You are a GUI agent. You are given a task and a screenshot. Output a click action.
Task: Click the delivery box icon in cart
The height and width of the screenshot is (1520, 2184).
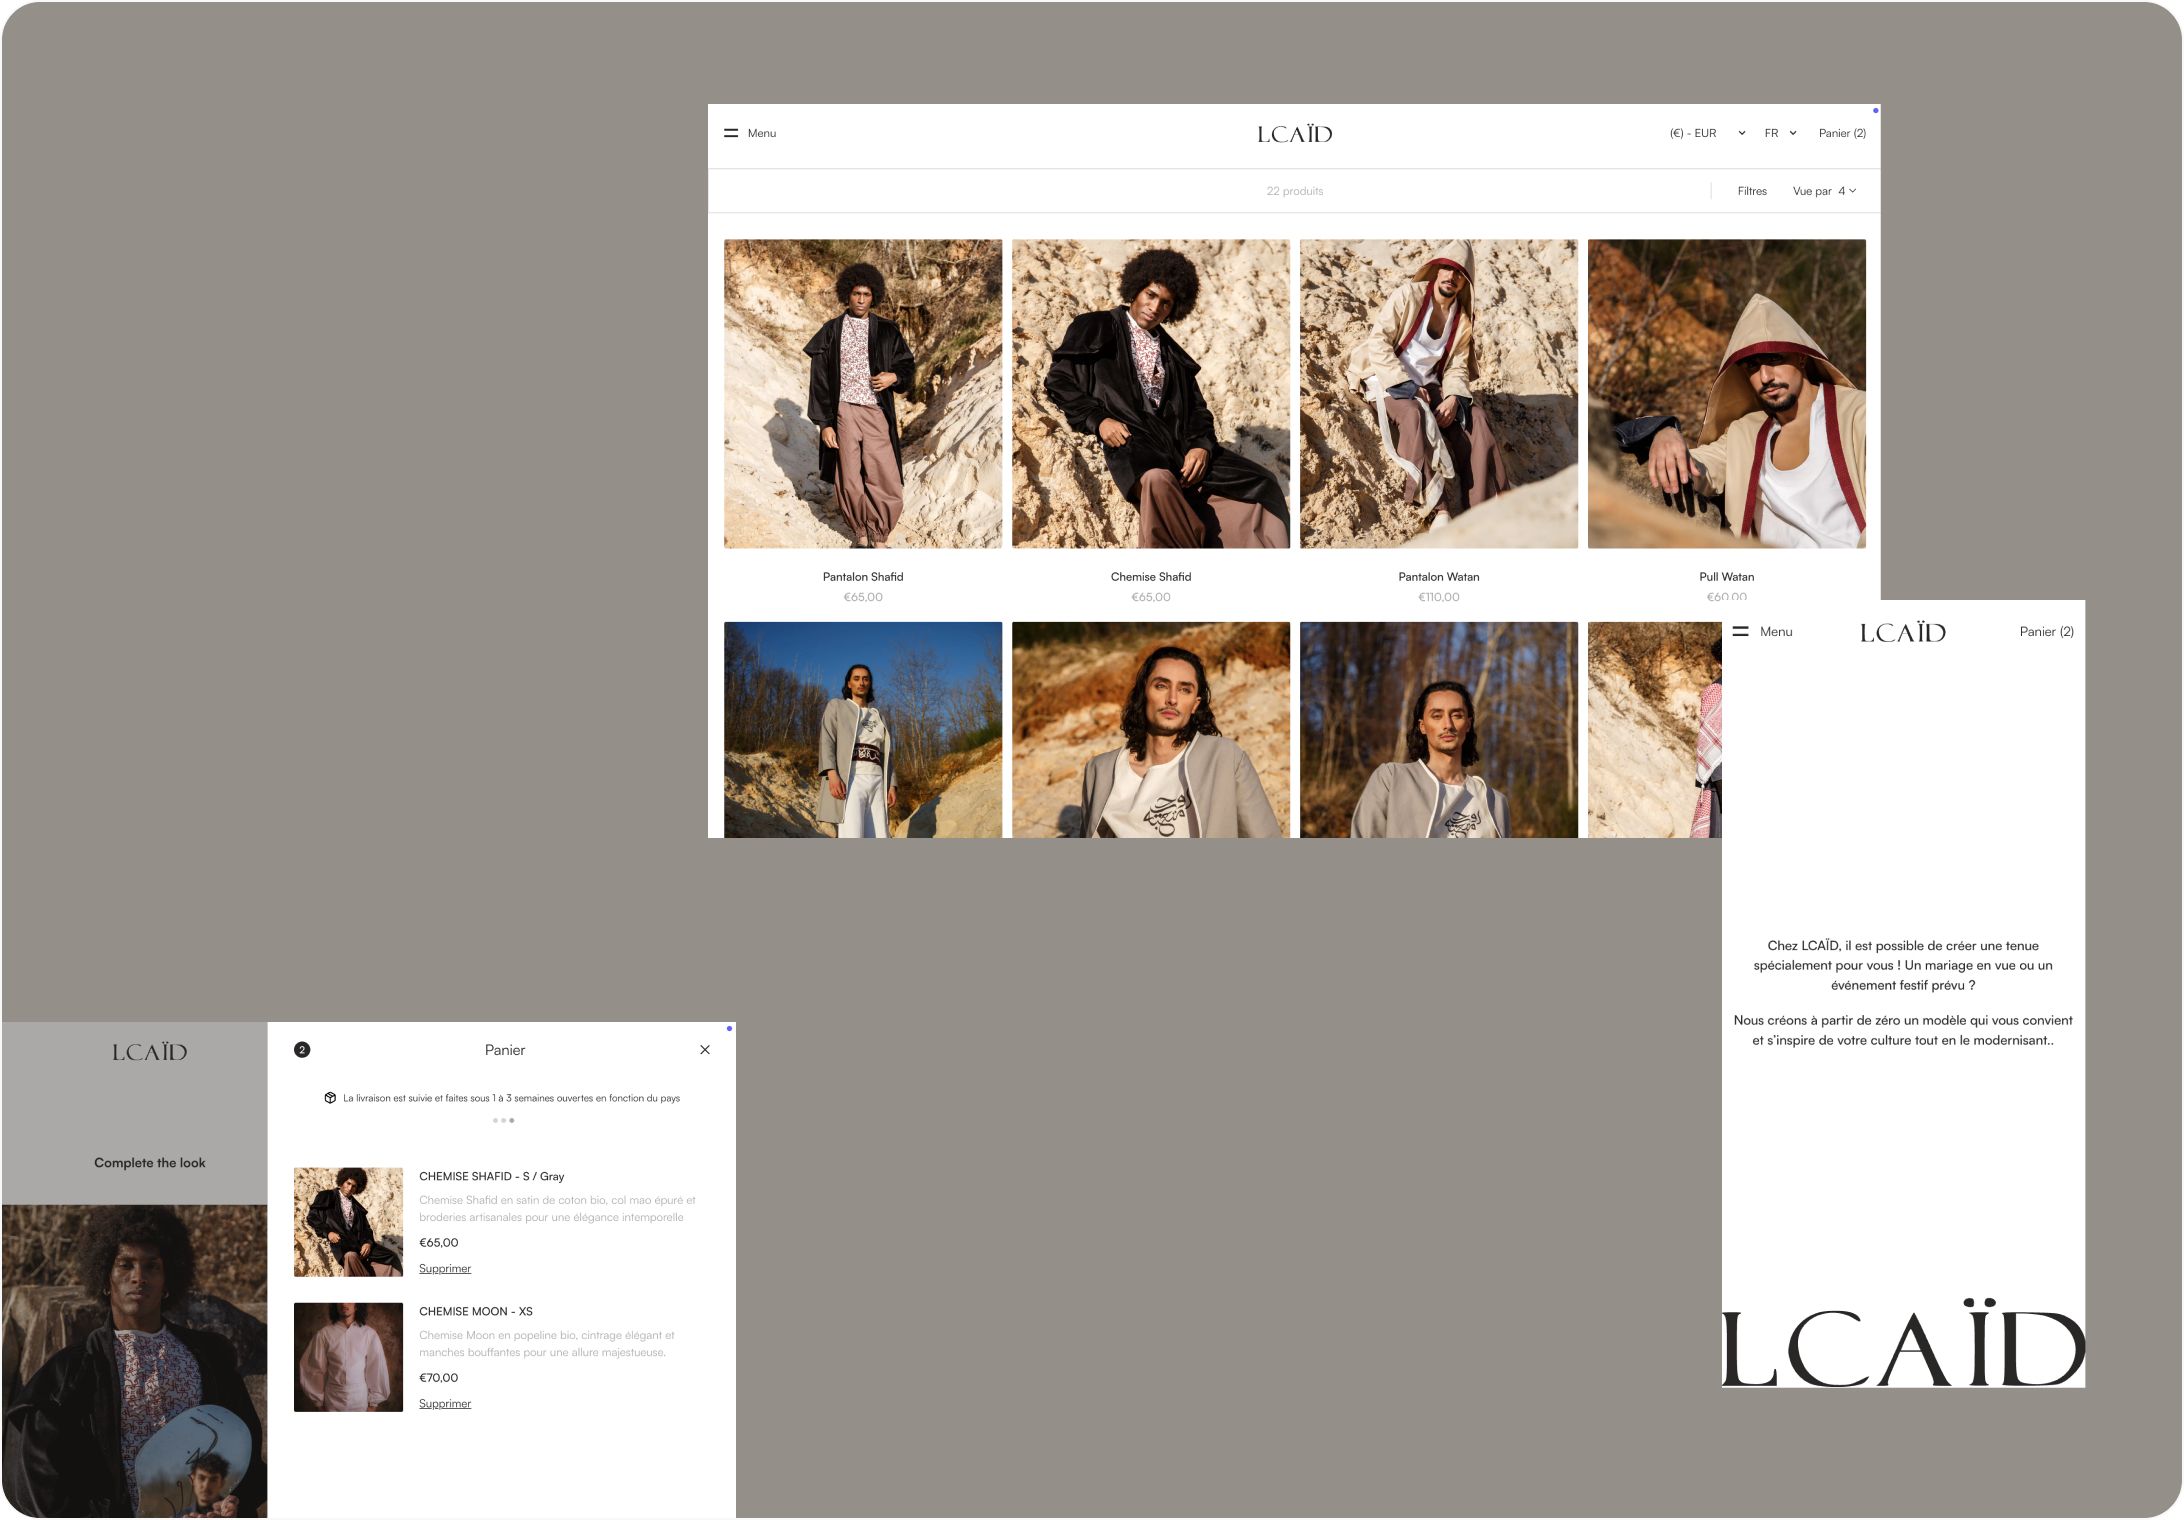pos(330,1098)
